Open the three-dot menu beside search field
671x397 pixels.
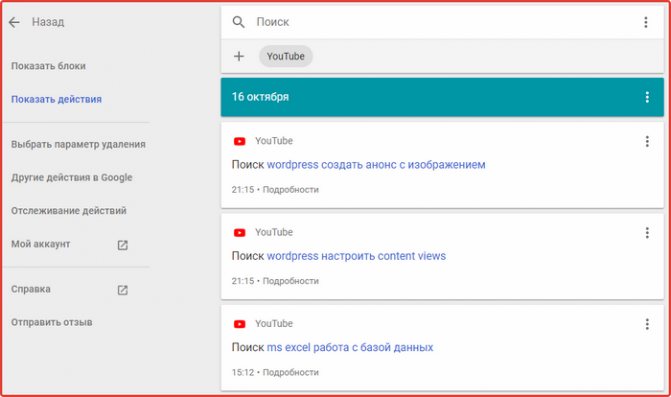[x=646, y=22]
